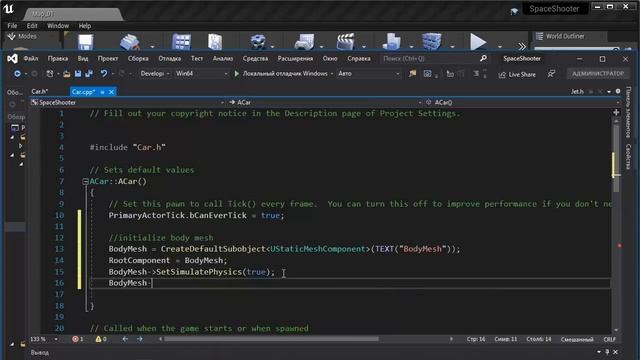Screen dimensions: 640x360
Task: Click Save Current icon in Unreal toolbar
Action: (85, 42)
